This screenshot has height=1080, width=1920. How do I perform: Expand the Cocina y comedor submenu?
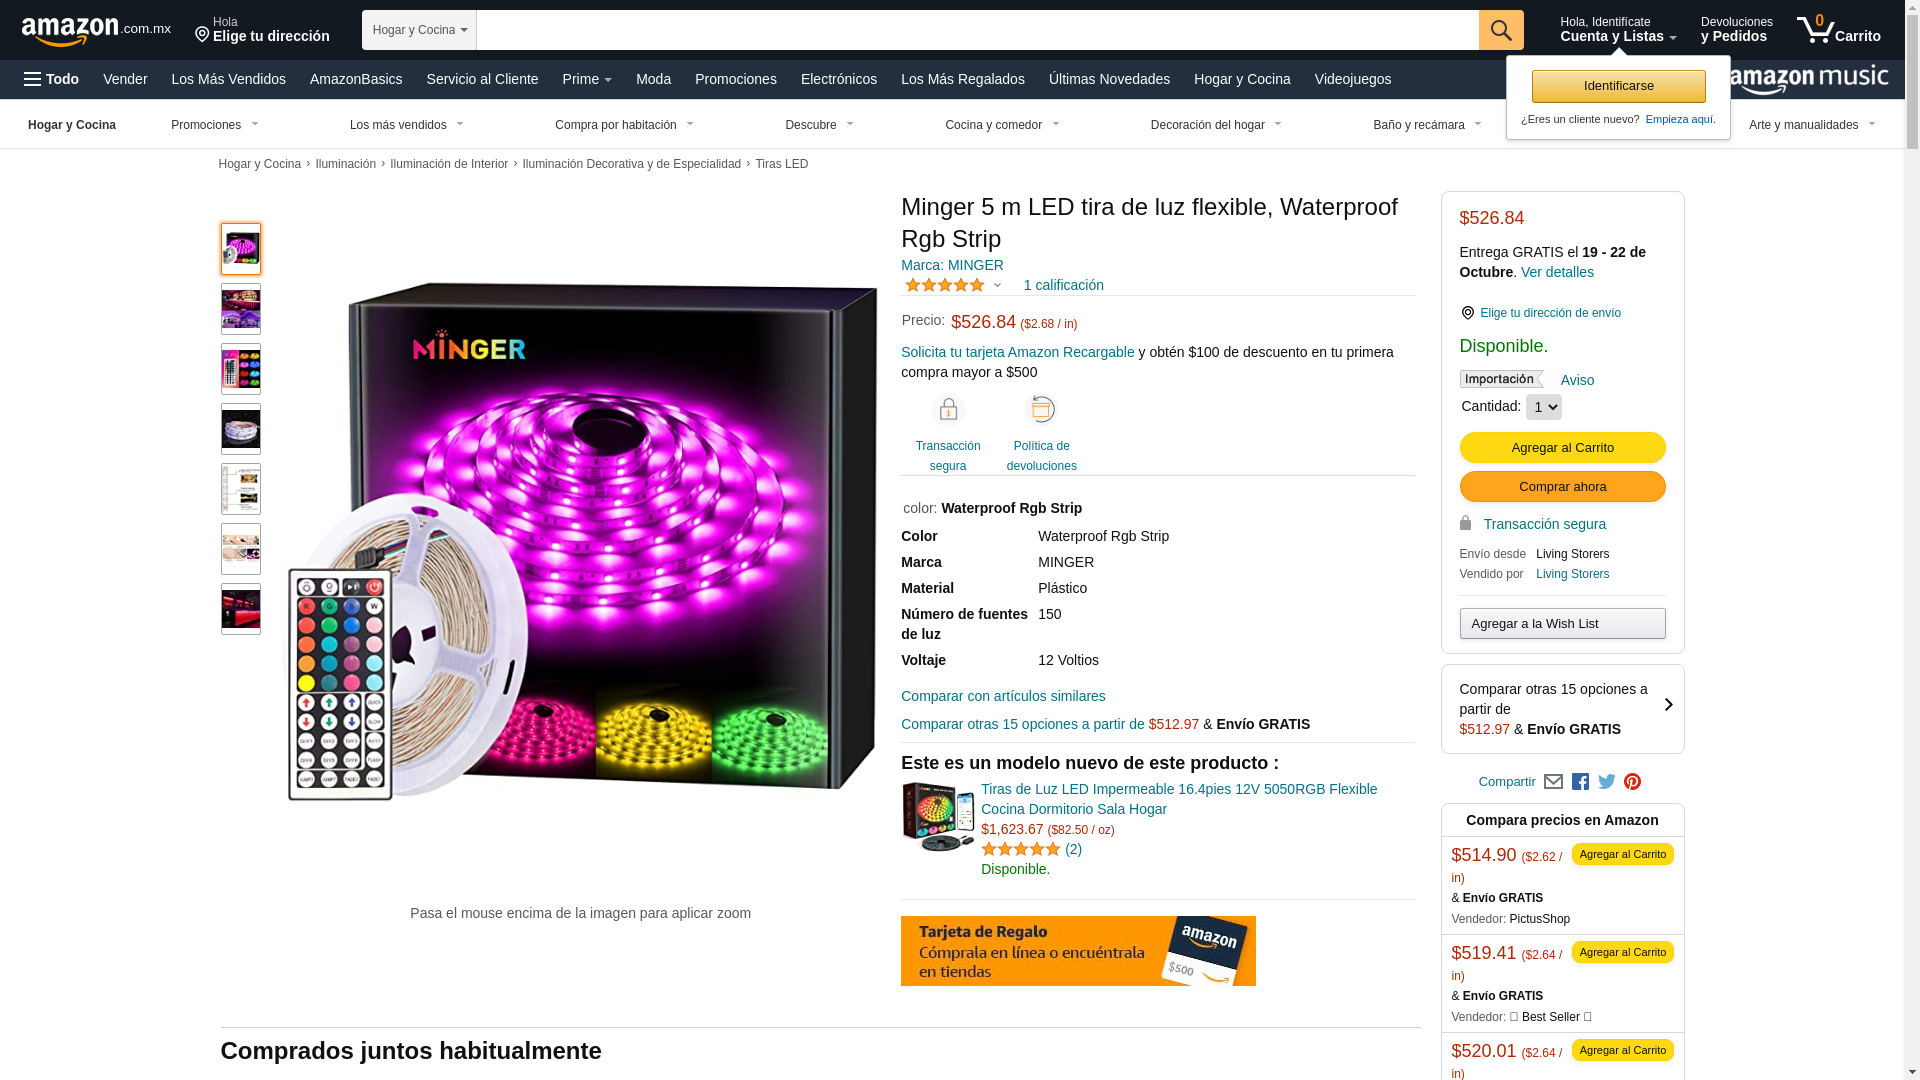[1002, 125]
